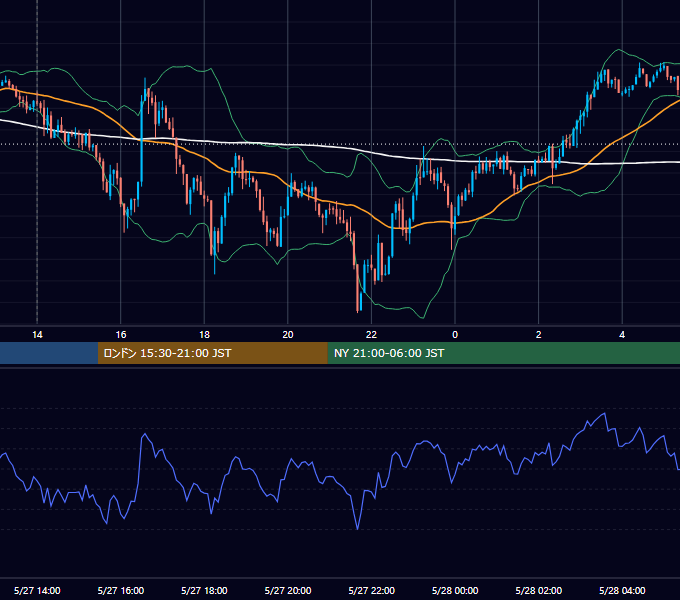Click the 4 hour label on price chart axis
This screenshot has width=680, height=600.
[622, 335]
